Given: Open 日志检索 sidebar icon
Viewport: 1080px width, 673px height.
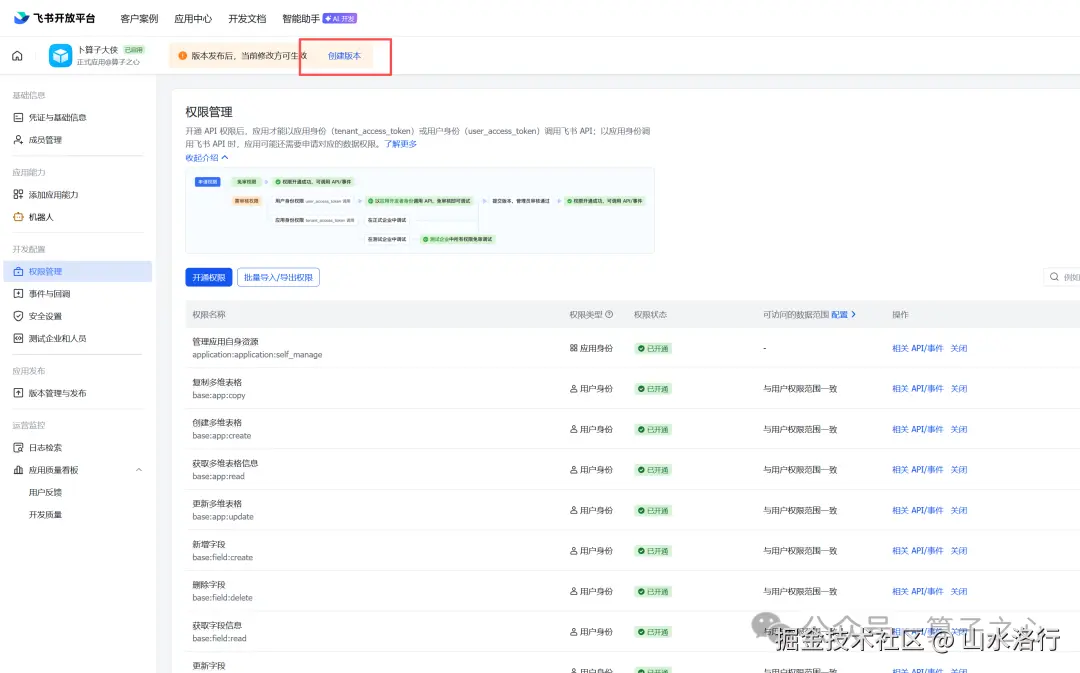Looking at the screenshot, I should pos(19,448).
